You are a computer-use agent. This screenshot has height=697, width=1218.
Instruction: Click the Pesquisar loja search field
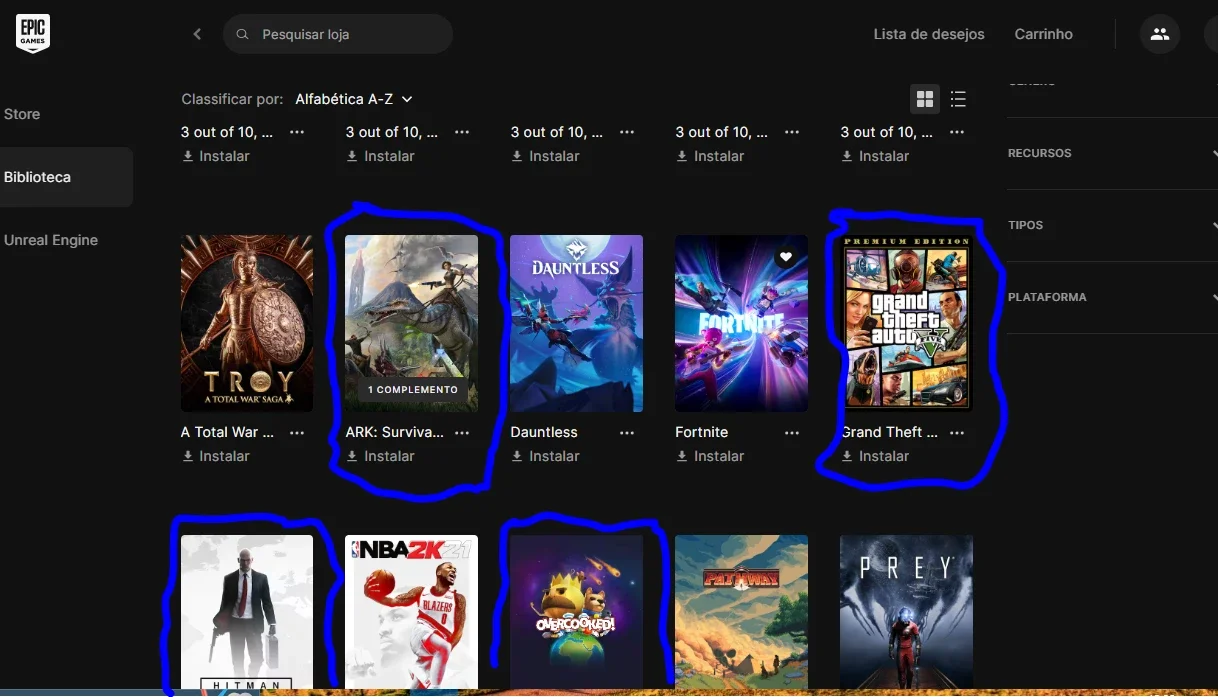(338, 34)
